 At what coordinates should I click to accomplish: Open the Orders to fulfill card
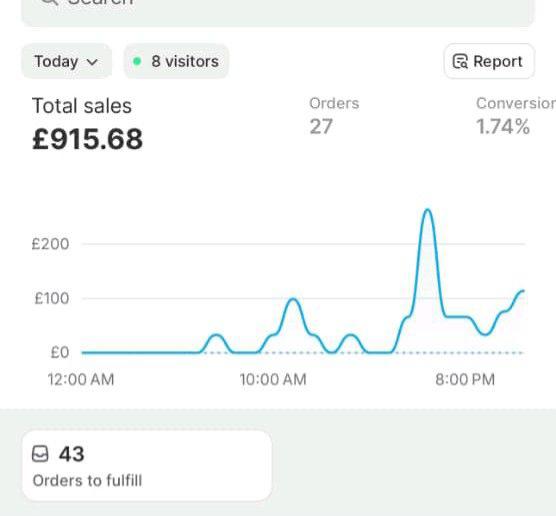click(147, 466)
